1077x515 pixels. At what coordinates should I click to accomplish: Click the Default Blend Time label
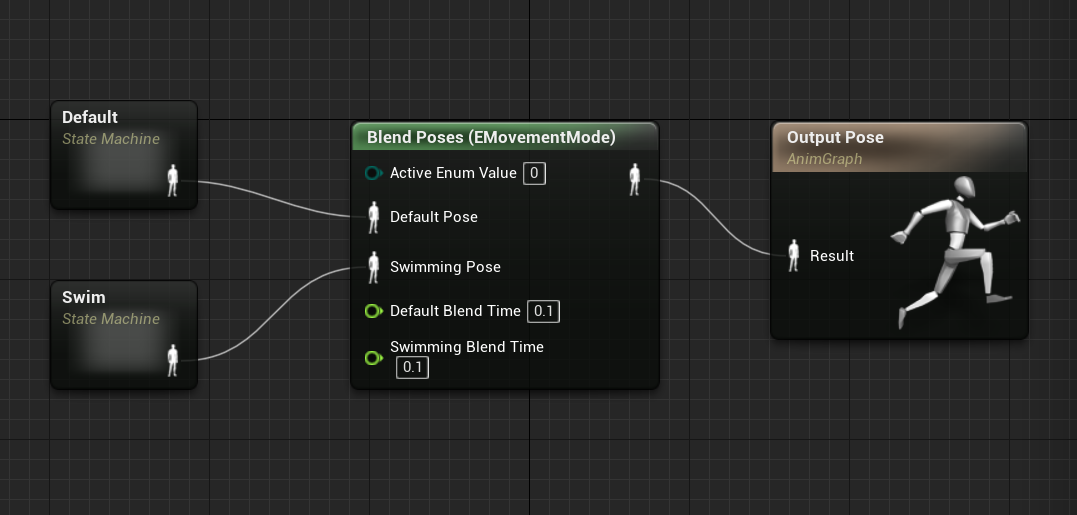(455, 311)
